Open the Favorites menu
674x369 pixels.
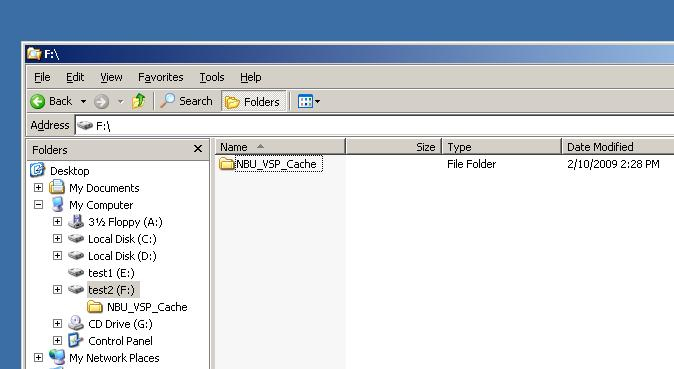coord(160,77)
